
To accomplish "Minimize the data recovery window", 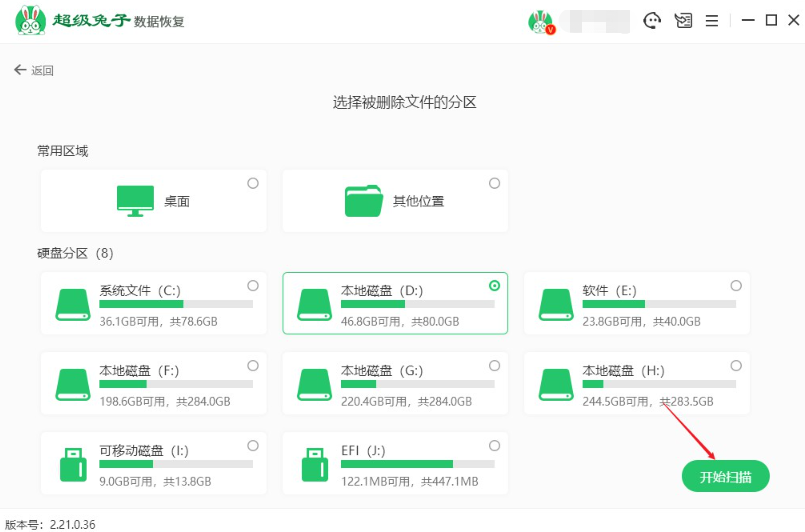I will pos(746,20).
